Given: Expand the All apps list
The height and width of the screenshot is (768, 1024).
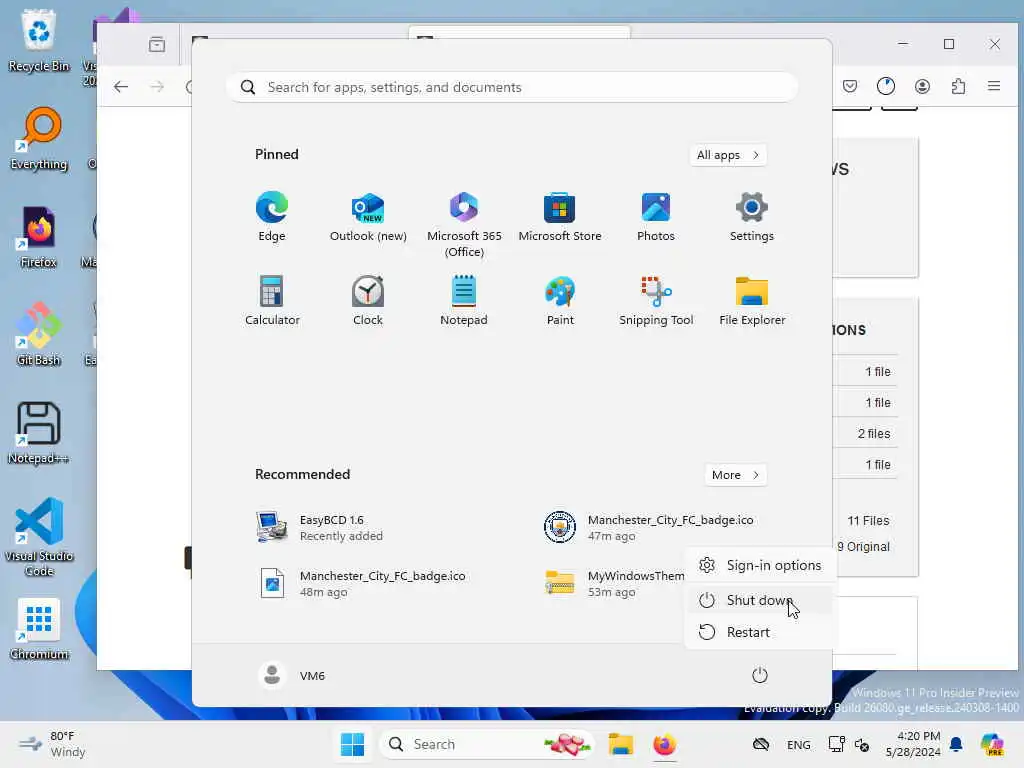Looking at the screenshot, I should pyautogui.click(x=728, y=155).
